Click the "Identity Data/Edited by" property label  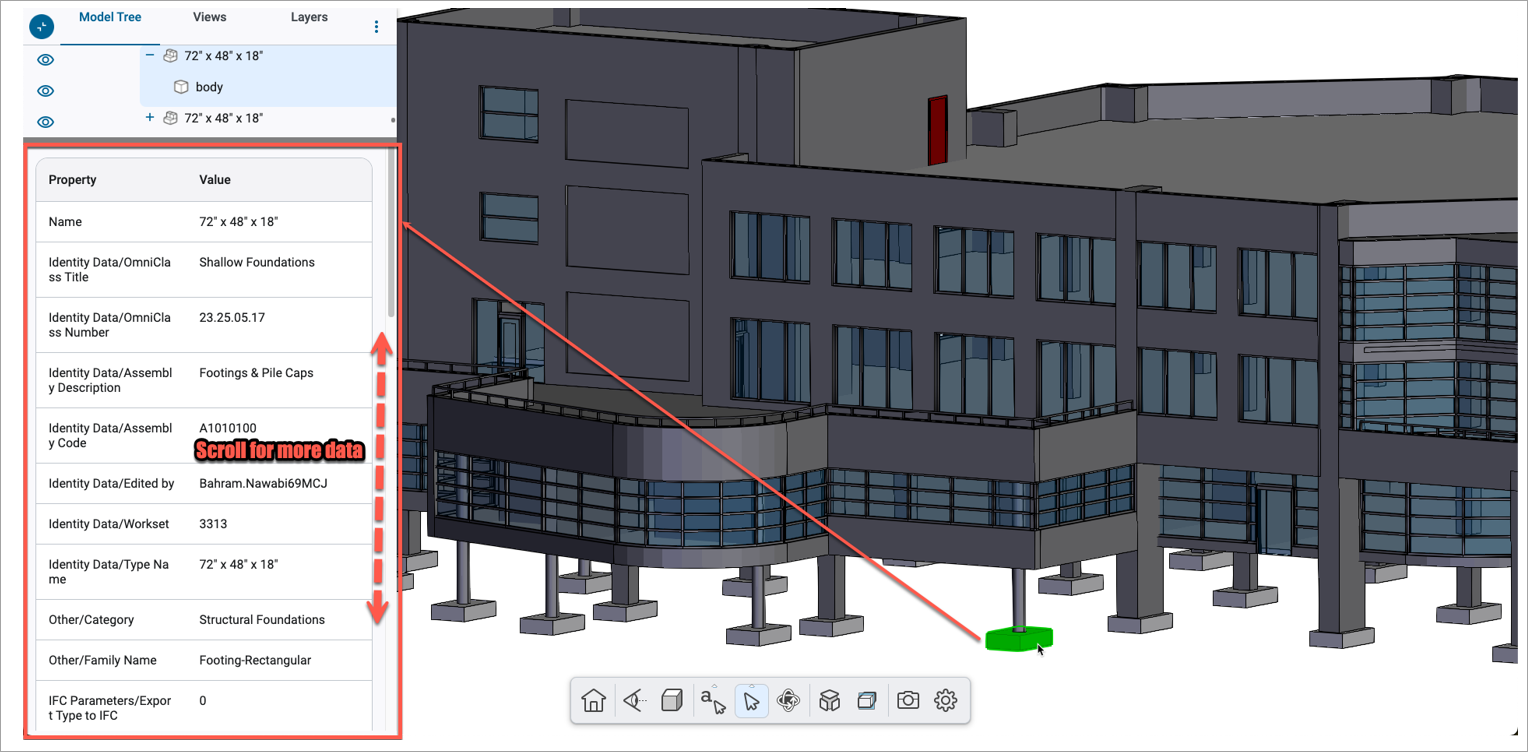pyautogui.click(x=112, y=484)
